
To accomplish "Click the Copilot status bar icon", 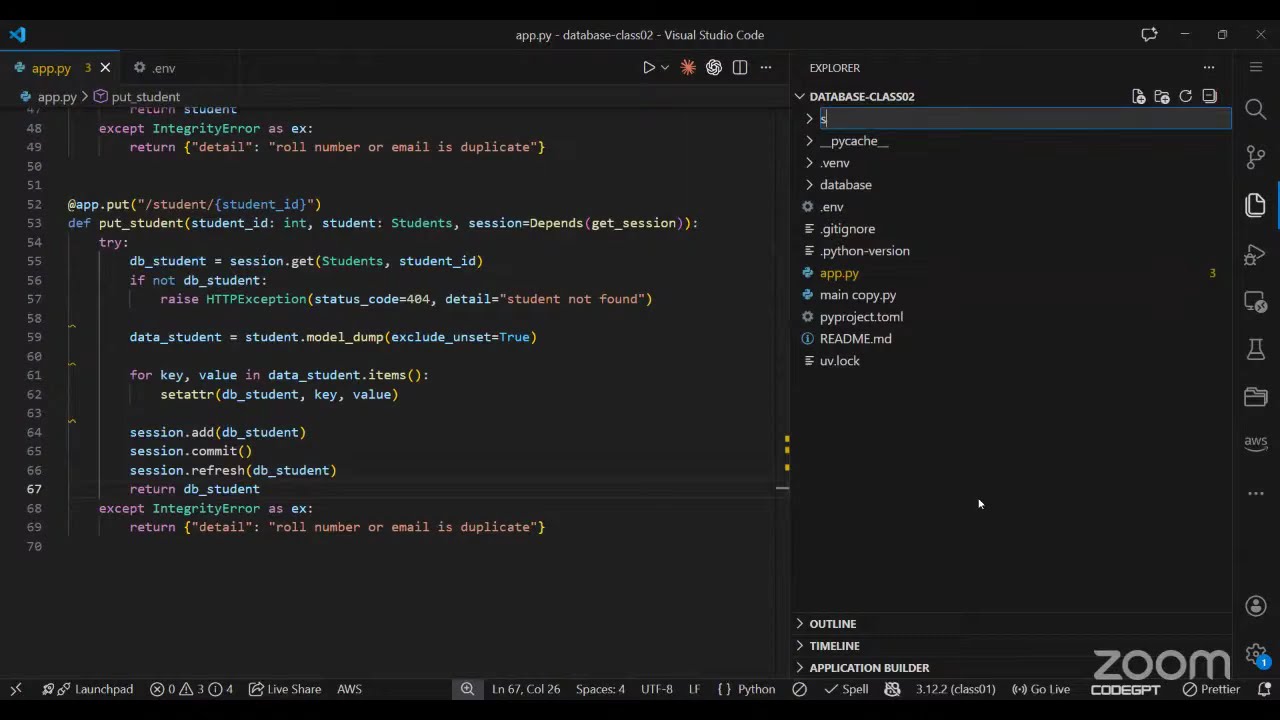I will coord(892,689).
